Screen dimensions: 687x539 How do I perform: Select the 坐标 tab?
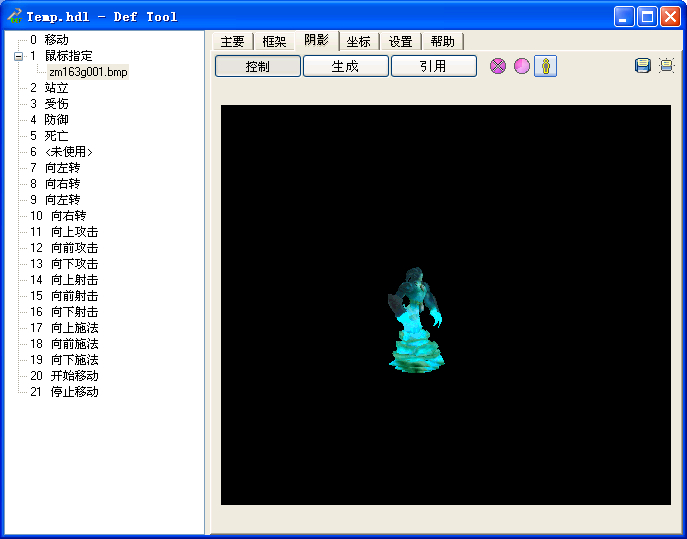click(x=358, y=41)
